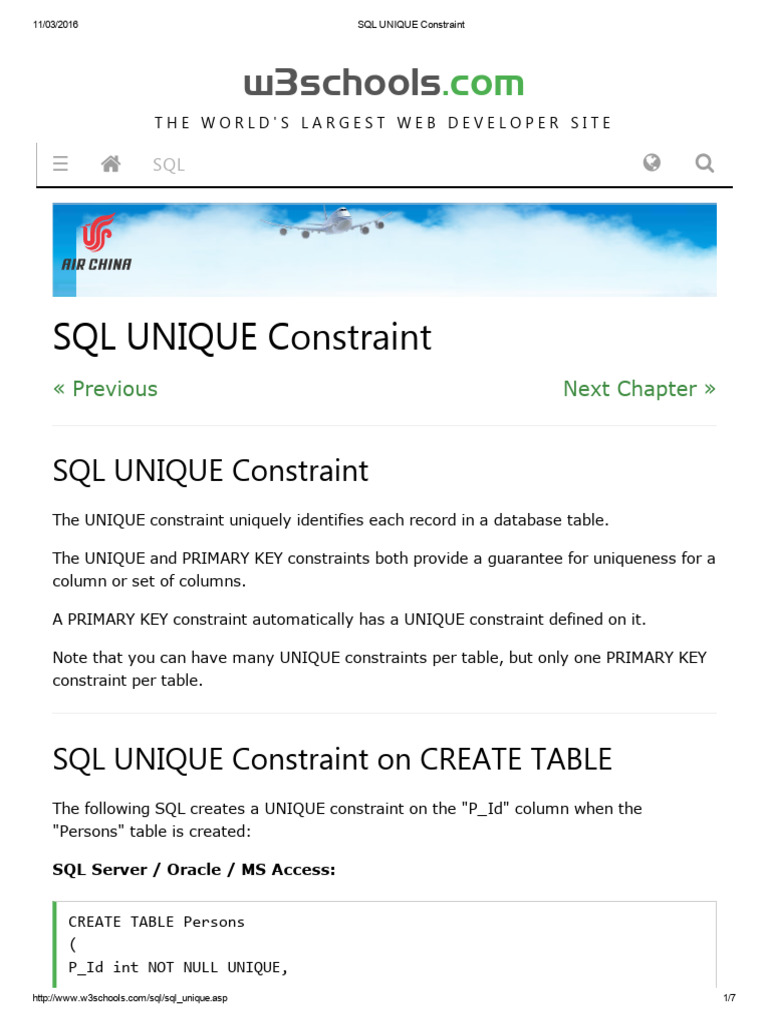Click the "SQL Server / Oracle / MS Access:" label
This screenshot has height=1024, width=768.
pyautogui.click(x=194, y=870)
